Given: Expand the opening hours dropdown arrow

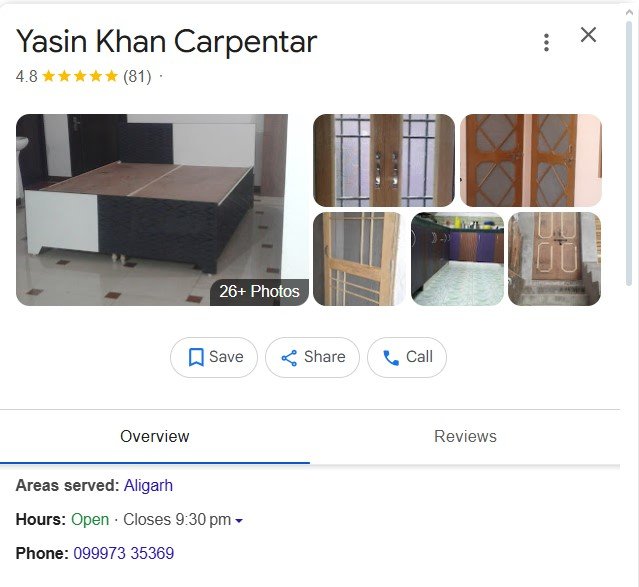Looking at the screenshot, I should pos(239,521).
